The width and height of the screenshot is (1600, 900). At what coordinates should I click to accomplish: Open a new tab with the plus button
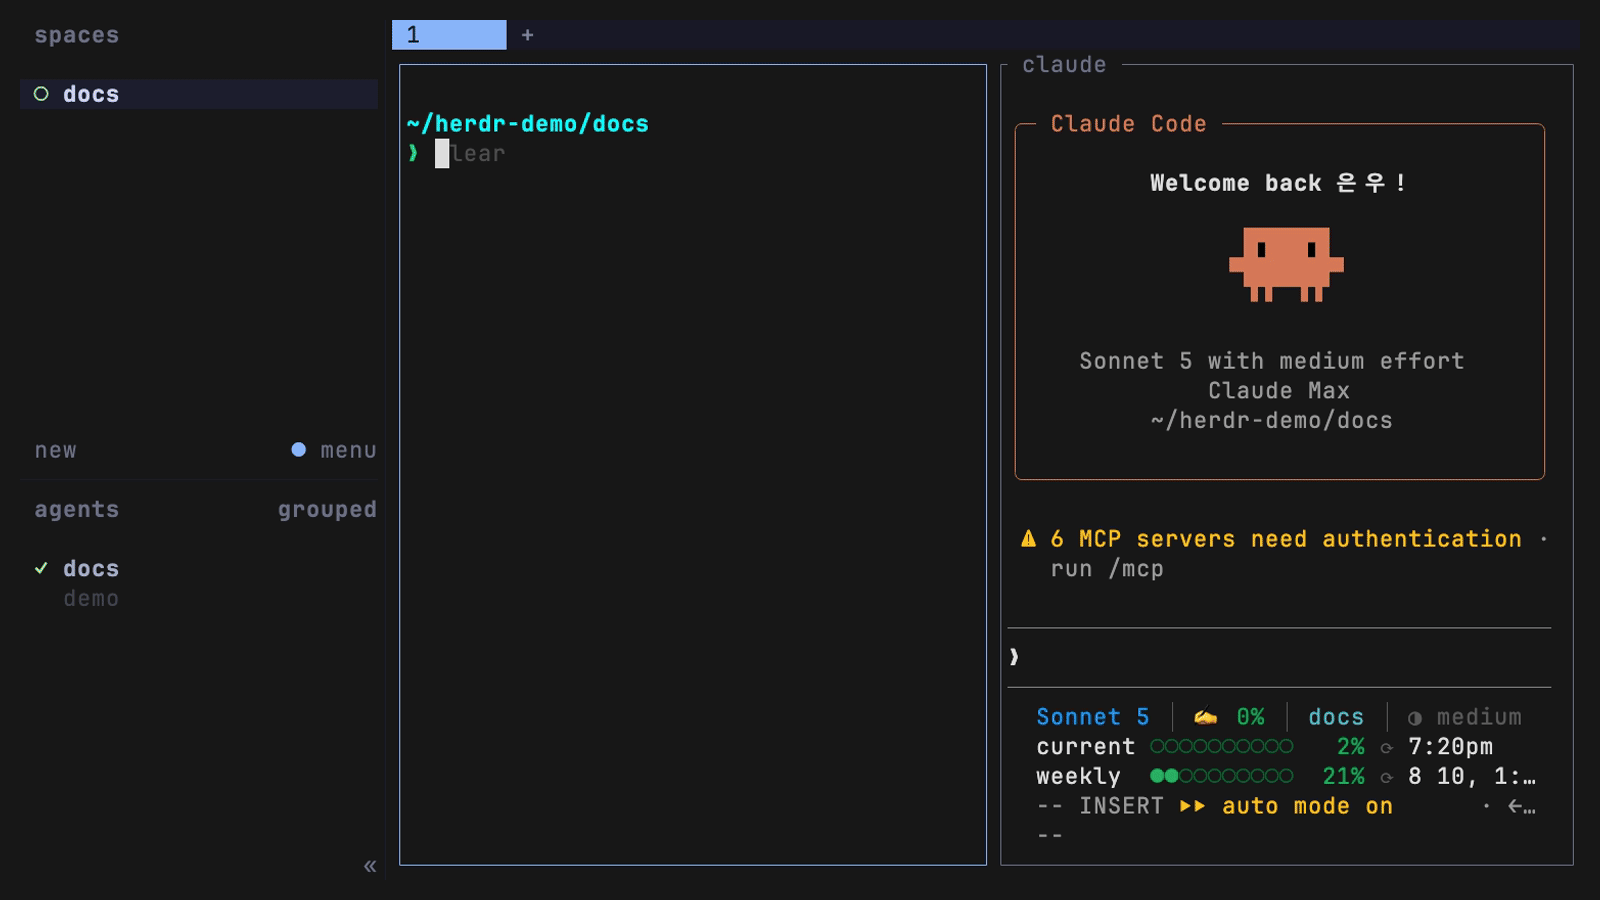[x=527, y=35]
